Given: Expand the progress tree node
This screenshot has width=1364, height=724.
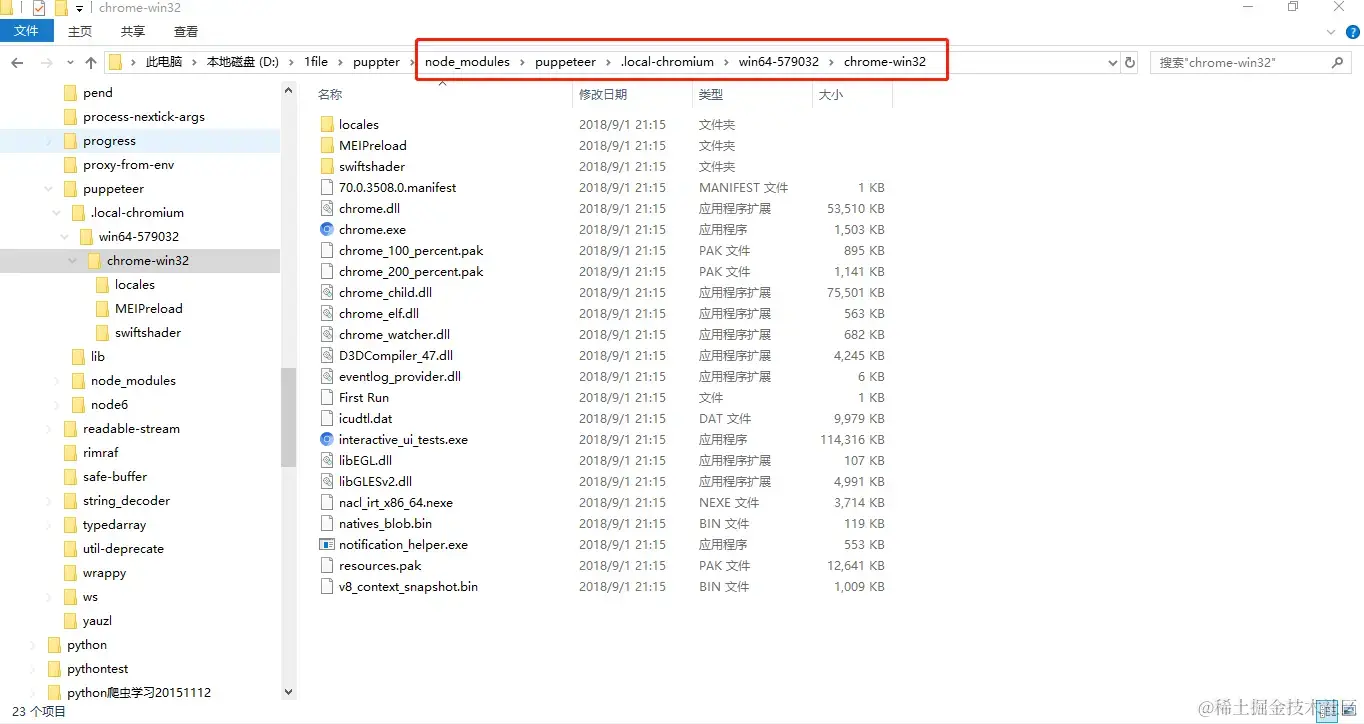Looking at the screenshot, I should pyautogui.click(x=48, y=141).
